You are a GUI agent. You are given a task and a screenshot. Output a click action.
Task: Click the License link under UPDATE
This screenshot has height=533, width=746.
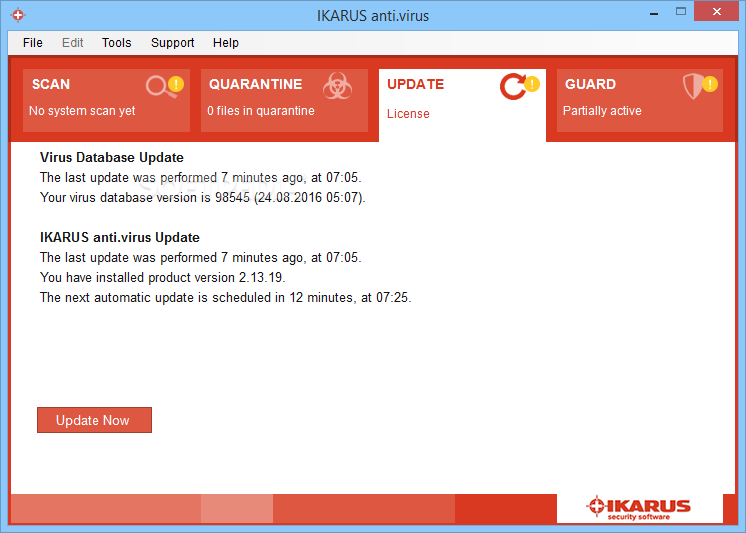[x=408, y=114]
